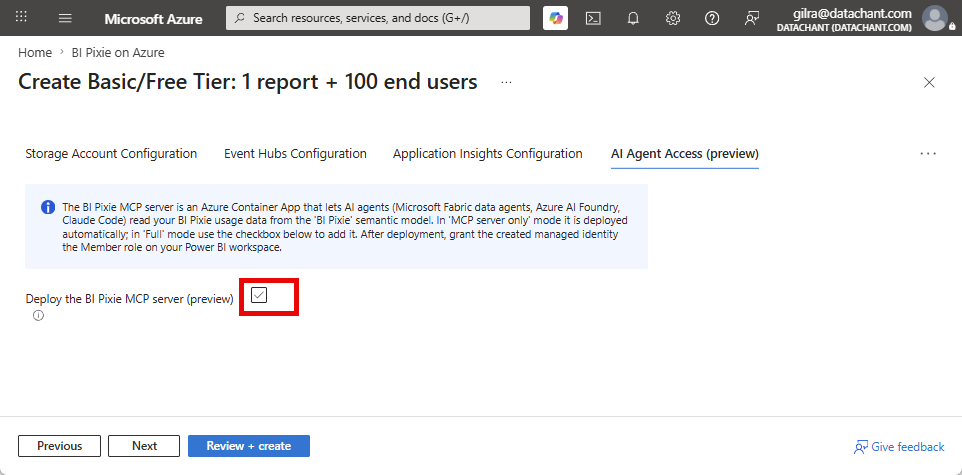
Task: Click the blue info icon in the banner
Action: [x=48, y=207]
